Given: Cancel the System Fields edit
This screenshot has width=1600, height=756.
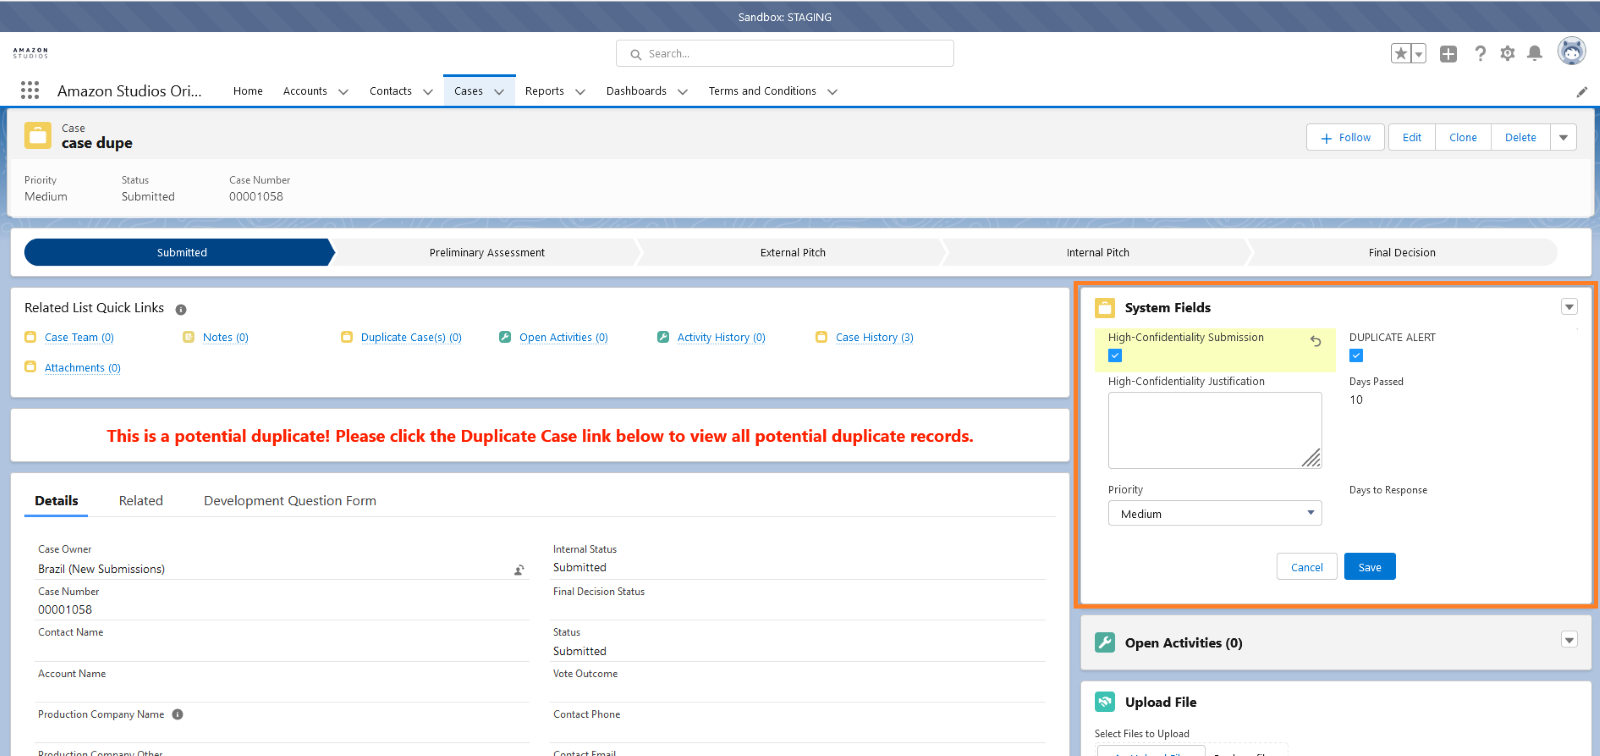Looking at the screenshot, I should (1307, 567).
